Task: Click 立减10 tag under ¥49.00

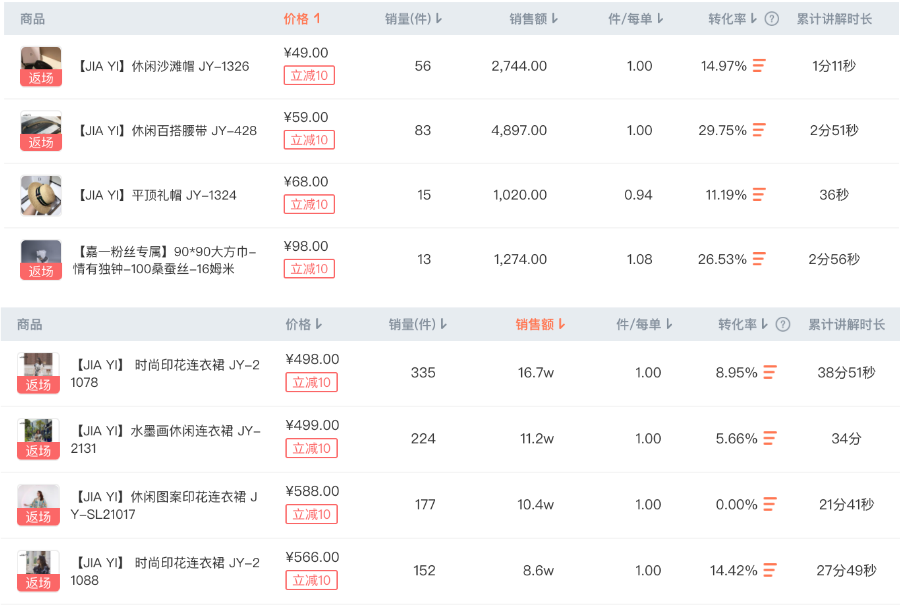Action: click(309, 76)
